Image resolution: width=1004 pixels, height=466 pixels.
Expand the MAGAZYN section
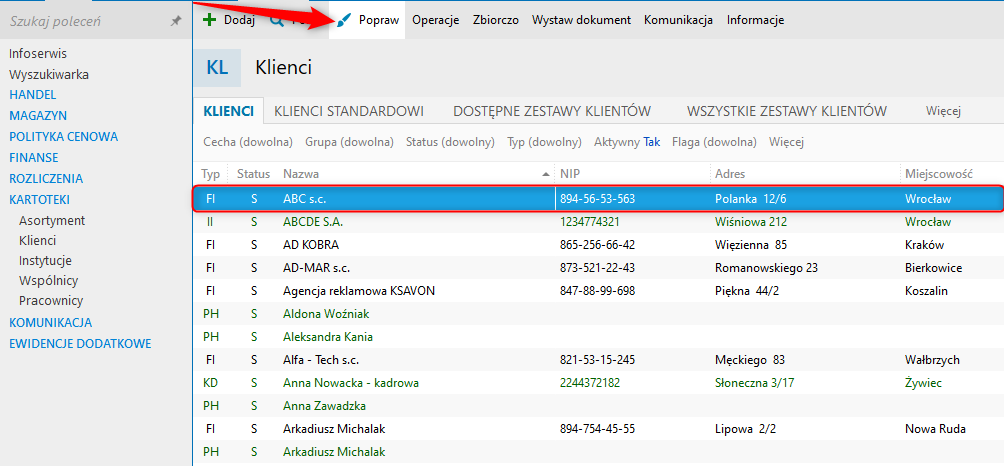pos(38,116)
